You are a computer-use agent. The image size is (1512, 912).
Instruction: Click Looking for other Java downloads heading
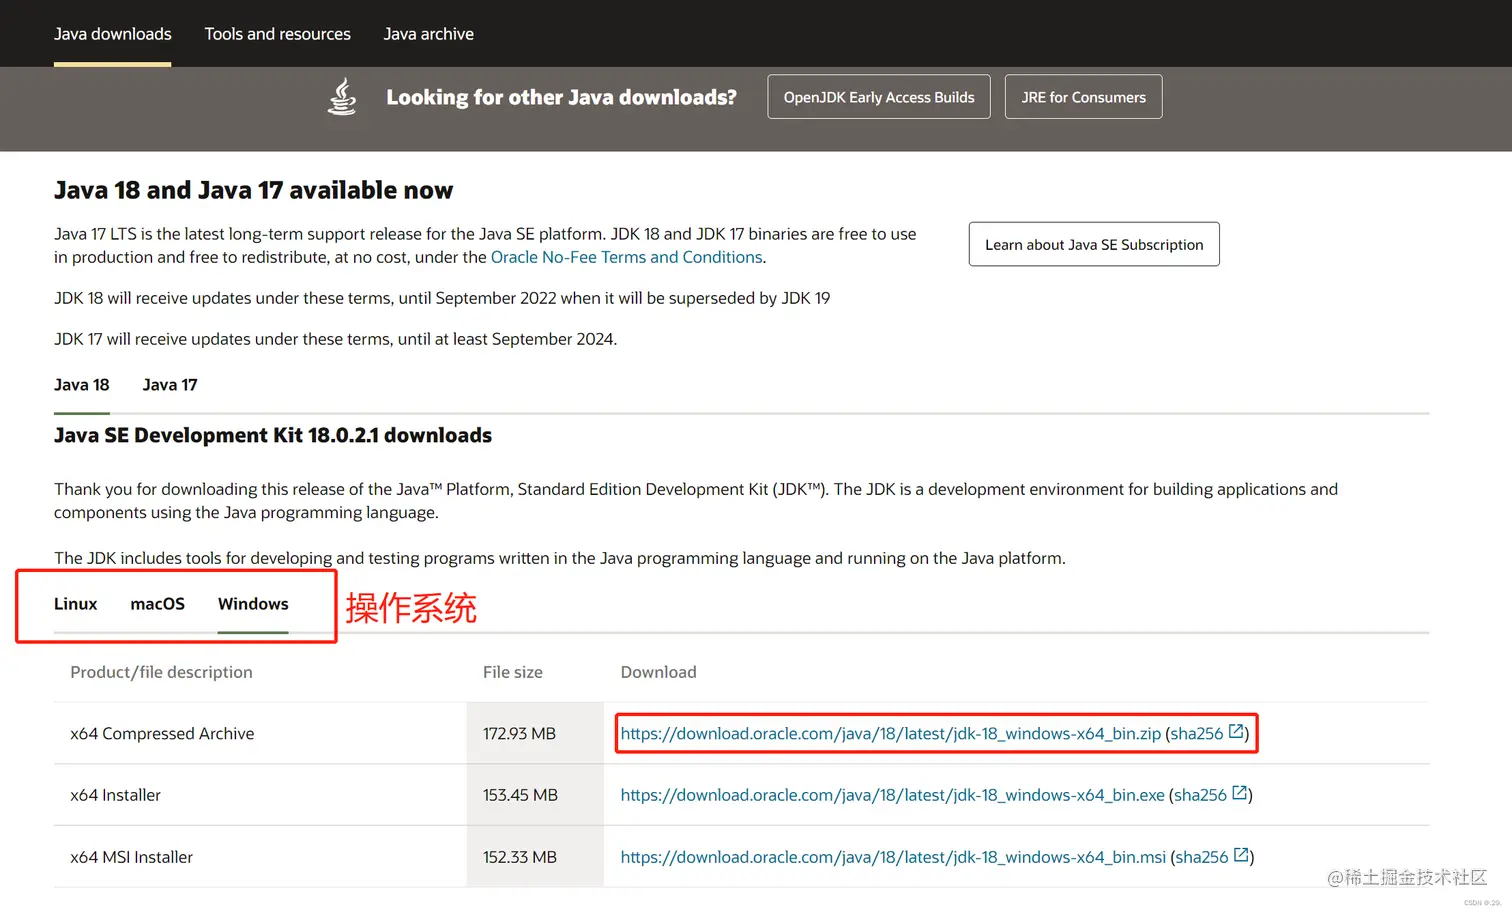tap(561, 97)
